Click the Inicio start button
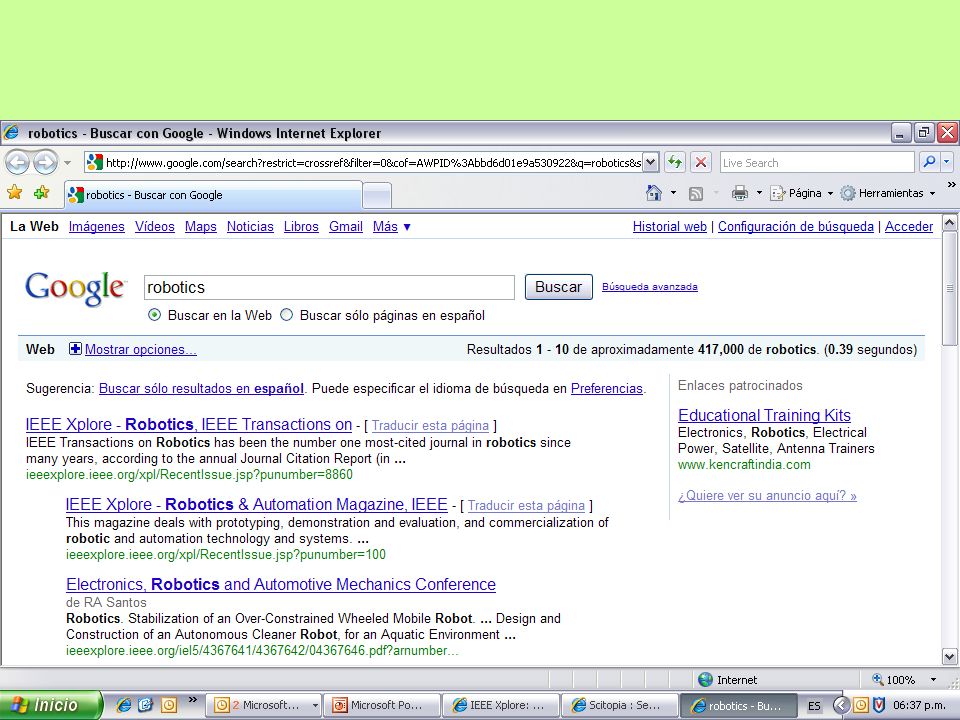 coord(51,705)
